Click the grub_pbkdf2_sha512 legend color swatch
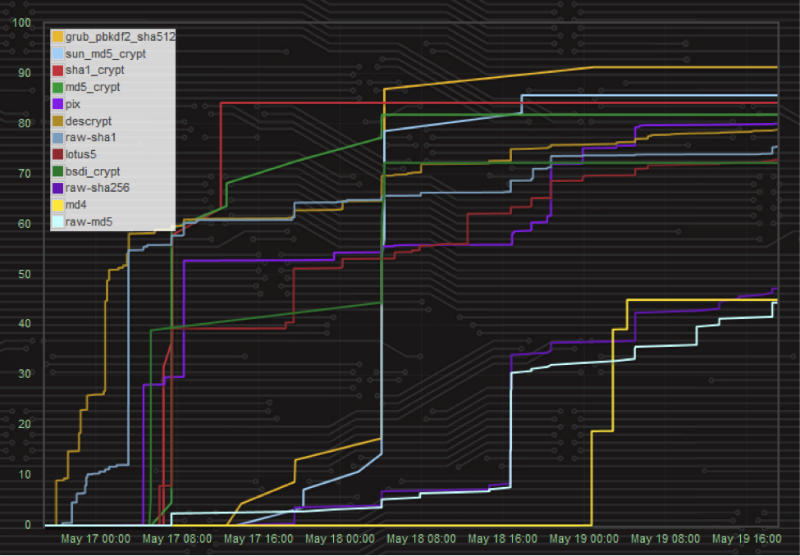The width and height of the screenshot is (800, 556). [58, 37]
